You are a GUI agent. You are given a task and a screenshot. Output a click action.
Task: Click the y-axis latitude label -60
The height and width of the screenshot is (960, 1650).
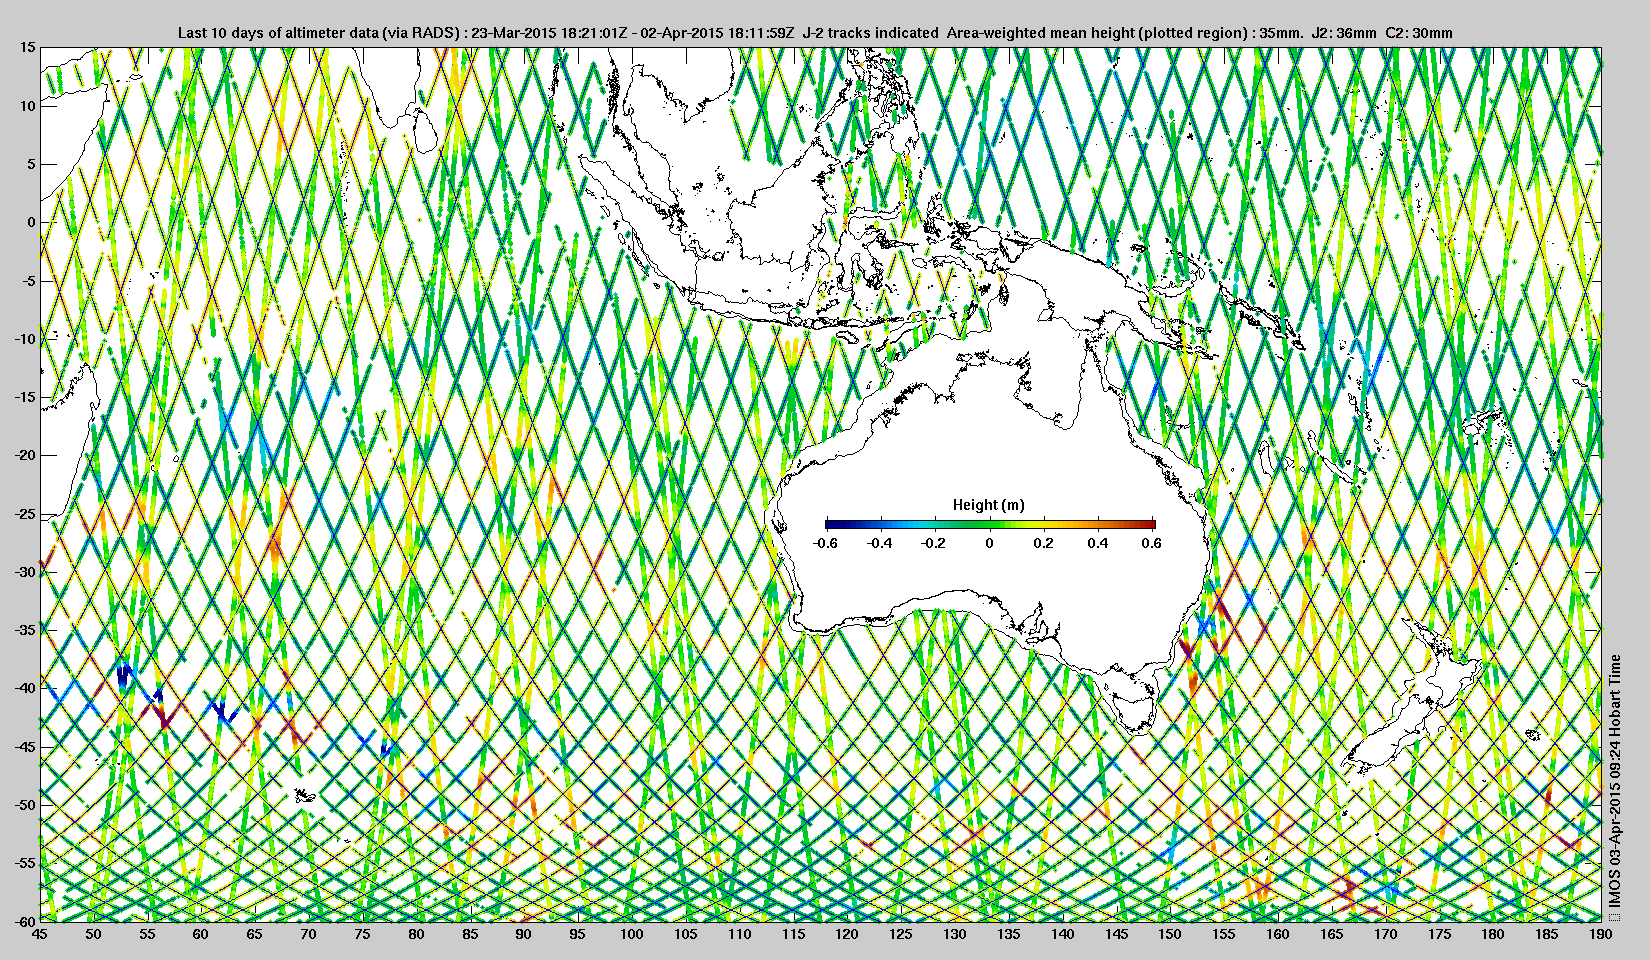tap(24, 920)
